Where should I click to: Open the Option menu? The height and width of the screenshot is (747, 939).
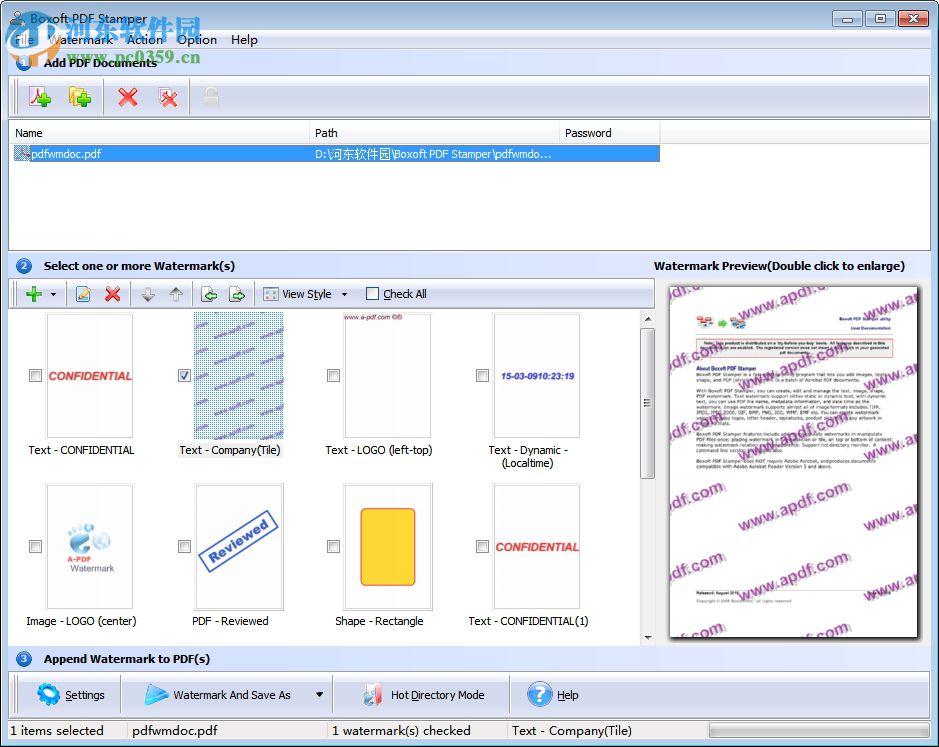tap(196, 40)
